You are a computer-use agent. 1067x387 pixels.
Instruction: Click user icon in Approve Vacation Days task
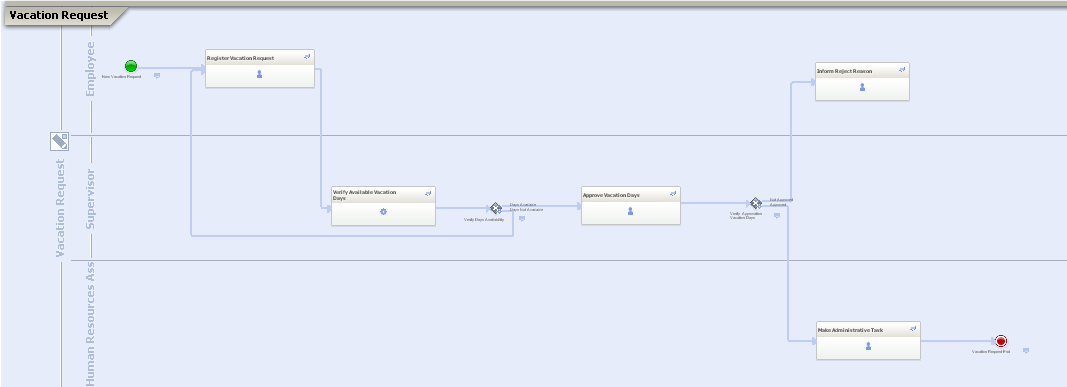pos(630,211)
